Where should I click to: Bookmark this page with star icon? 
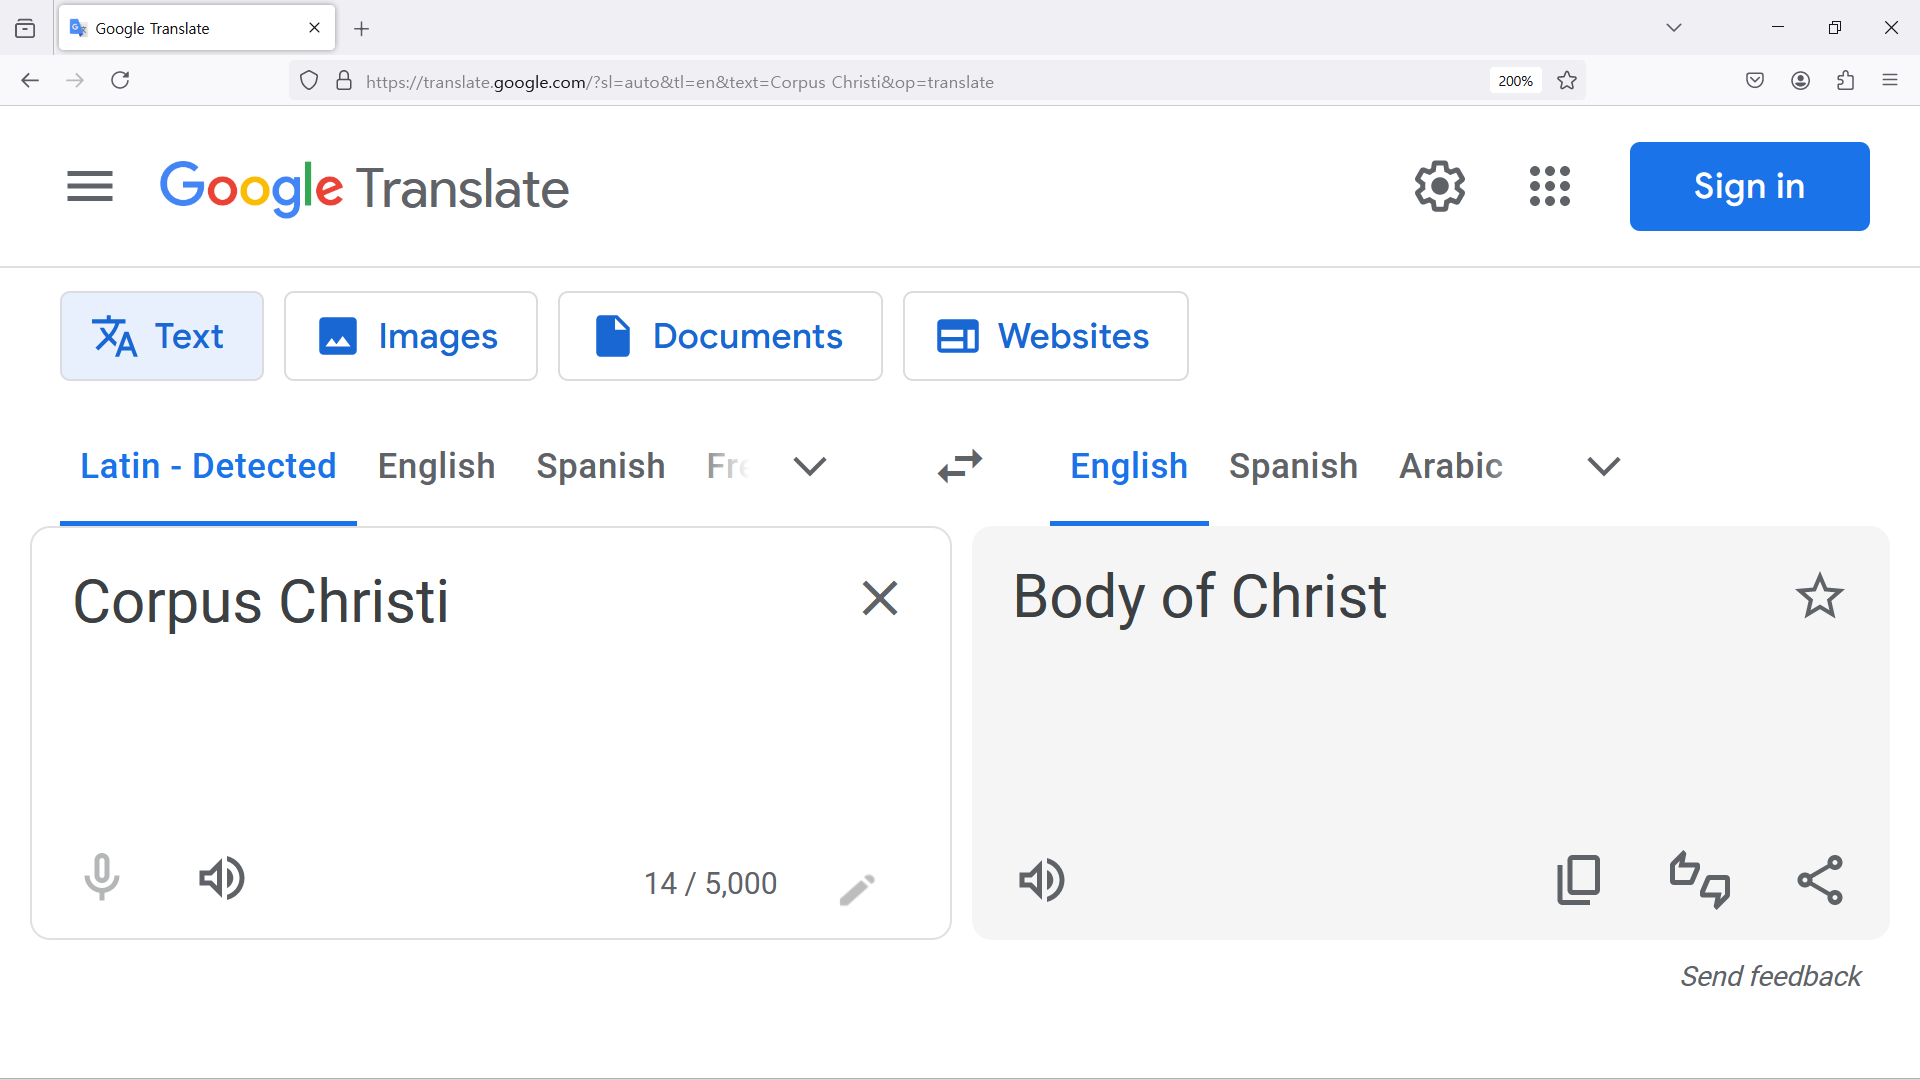tap(1567, 81)
